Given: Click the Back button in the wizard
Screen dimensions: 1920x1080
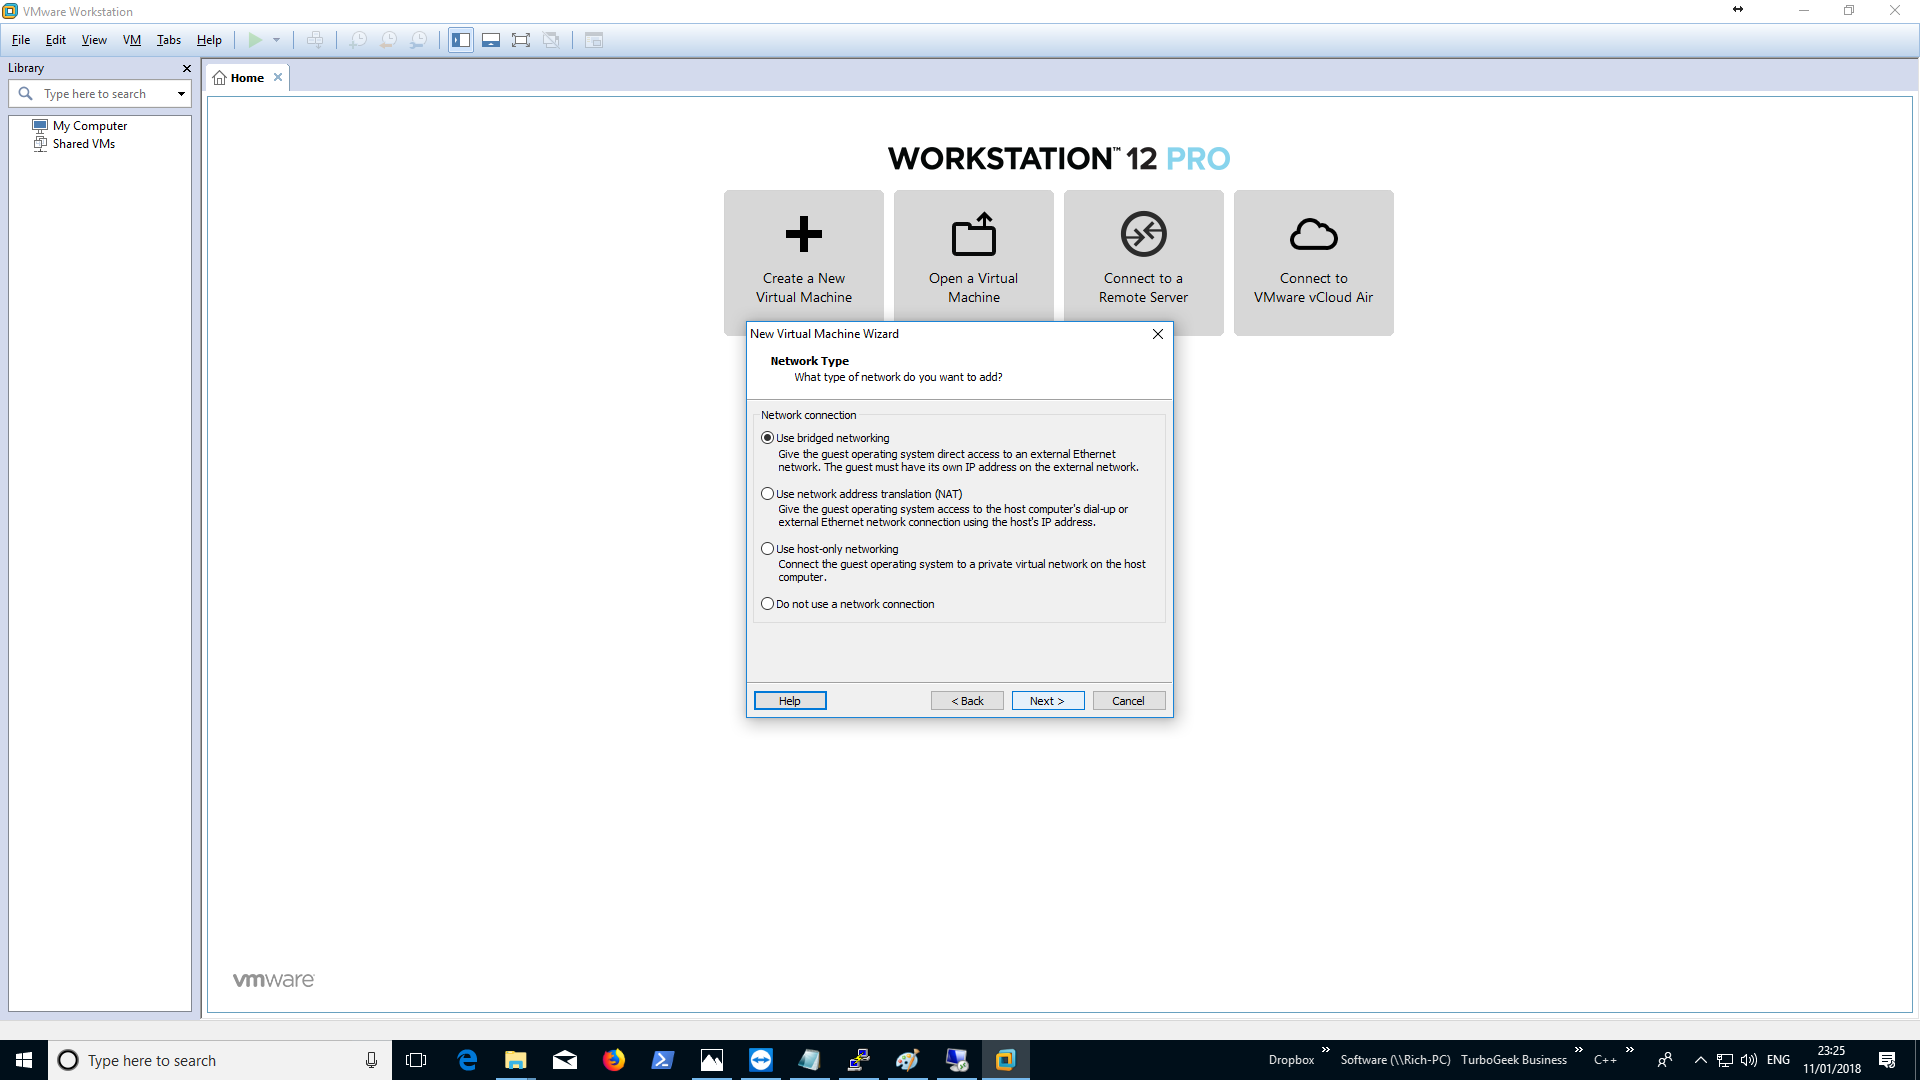Looking at the screenshot, I should tap(967, 701).
